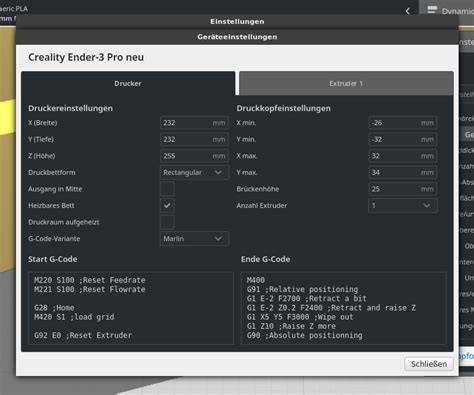
Task: Click the 'G91 ;Relative positioning' line
Action: [302, 289]
